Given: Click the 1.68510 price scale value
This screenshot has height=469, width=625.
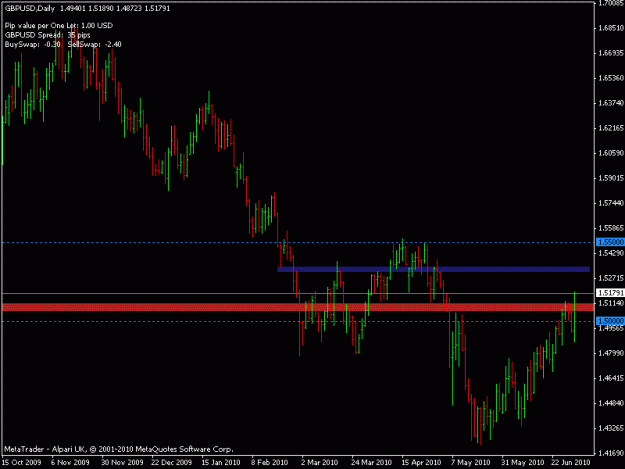Looking at the screenshot, I should point(611,28).
